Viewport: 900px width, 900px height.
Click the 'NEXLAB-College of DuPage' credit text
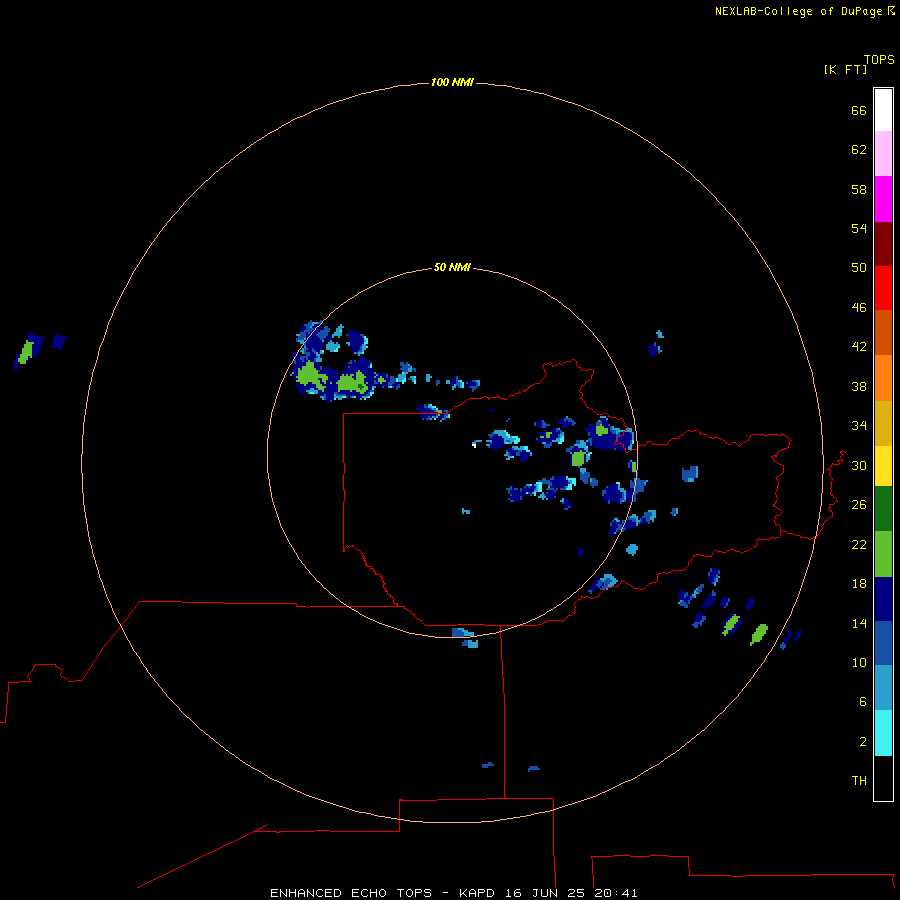click(799, 11)
